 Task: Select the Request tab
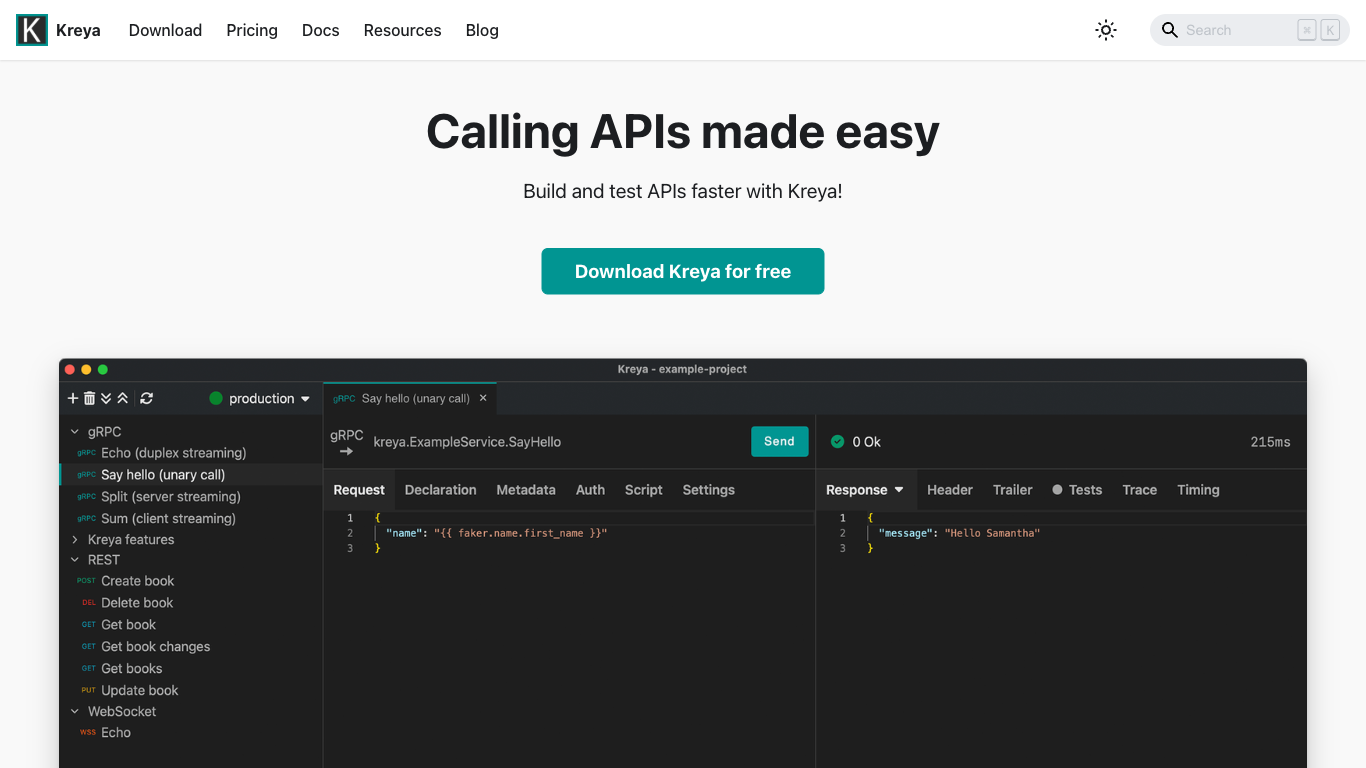[359, 490]
